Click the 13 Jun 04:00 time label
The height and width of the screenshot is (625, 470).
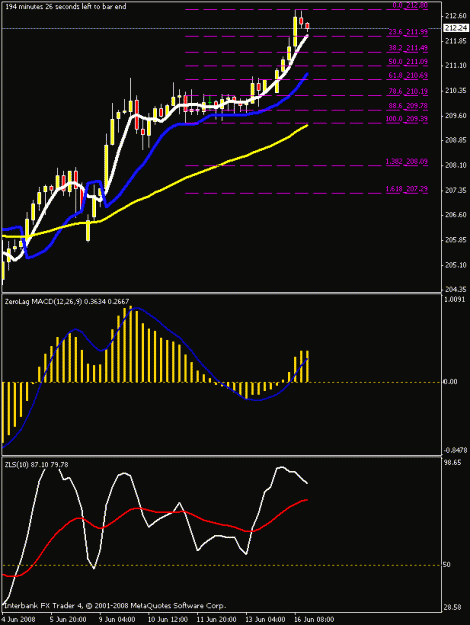pyautogui.click(x=265, y=619)
